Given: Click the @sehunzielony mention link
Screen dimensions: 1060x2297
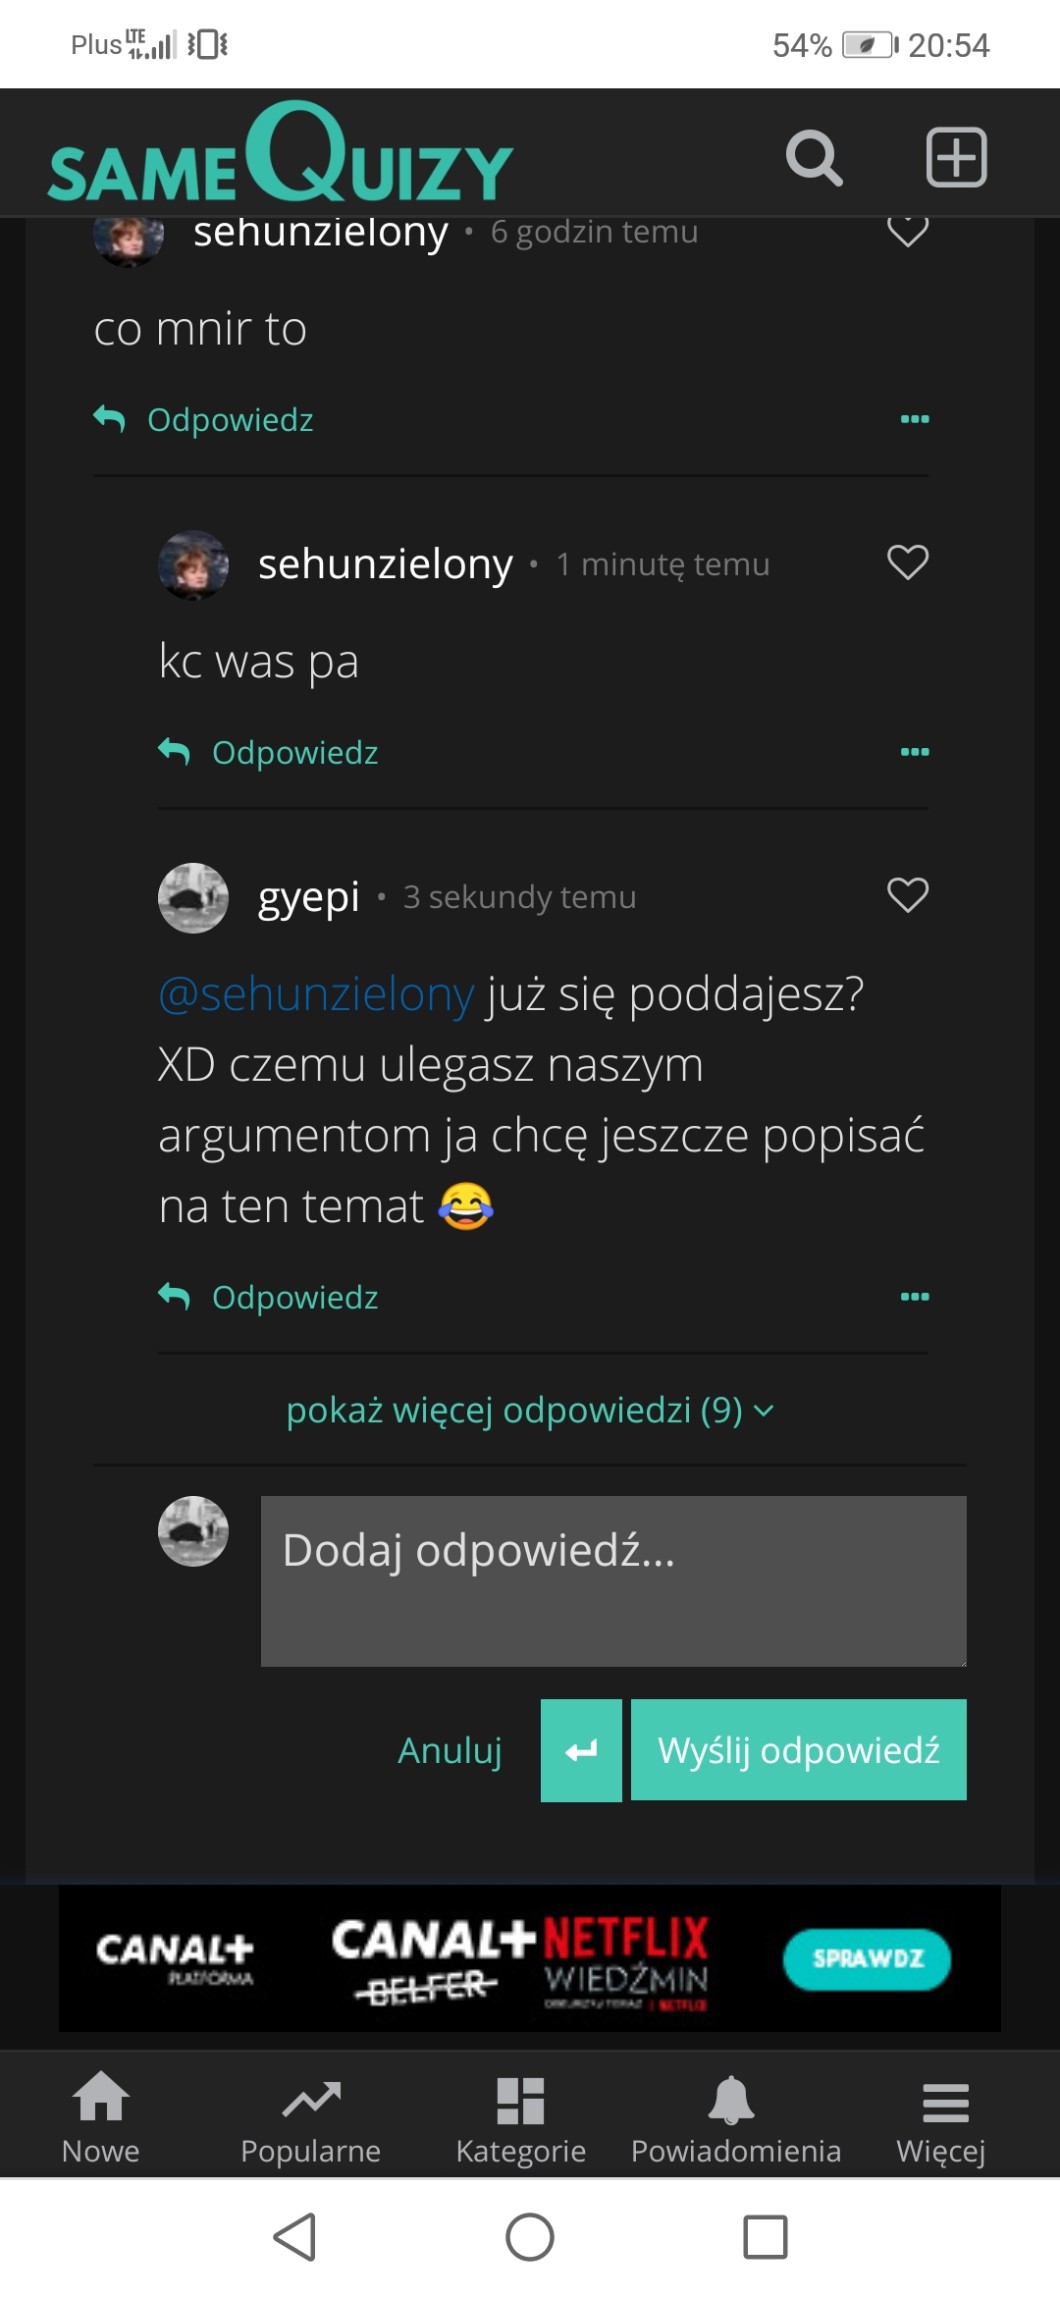Looking at the screenshot, I should (x=316, y=995).
